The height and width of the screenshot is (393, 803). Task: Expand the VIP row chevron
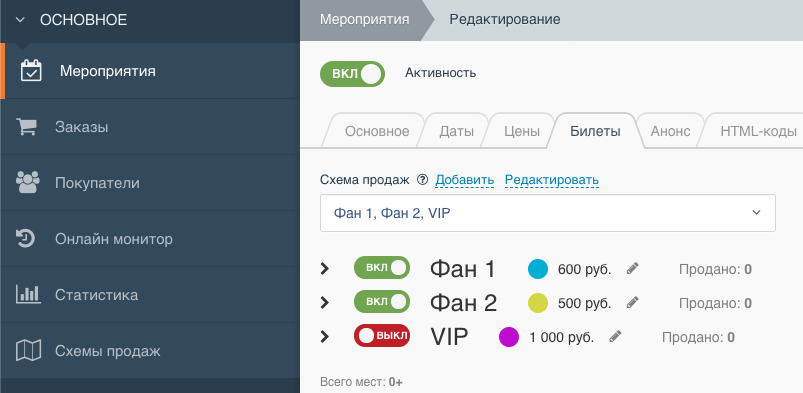tap(324, 337)
